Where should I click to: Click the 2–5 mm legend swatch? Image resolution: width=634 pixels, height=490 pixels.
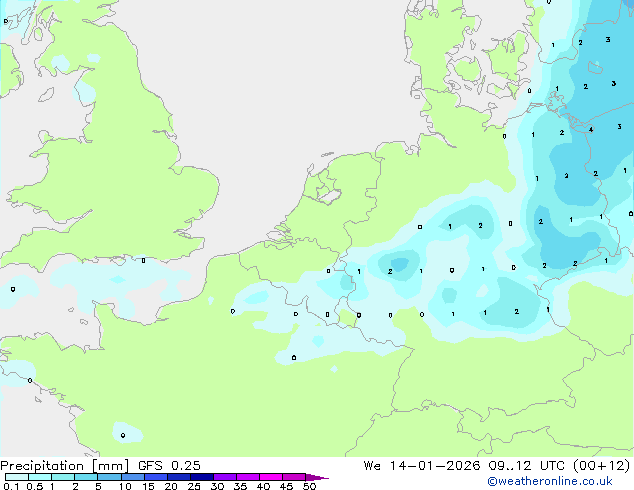(86, 477)
